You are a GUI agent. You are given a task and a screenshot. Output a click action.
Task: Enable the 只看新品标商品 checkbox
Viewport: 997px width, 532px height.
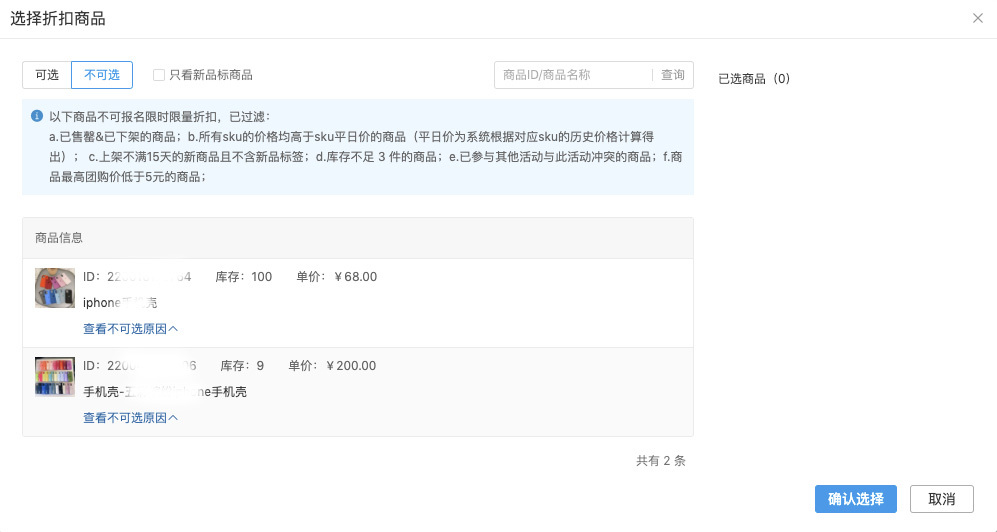coord(159,75)
